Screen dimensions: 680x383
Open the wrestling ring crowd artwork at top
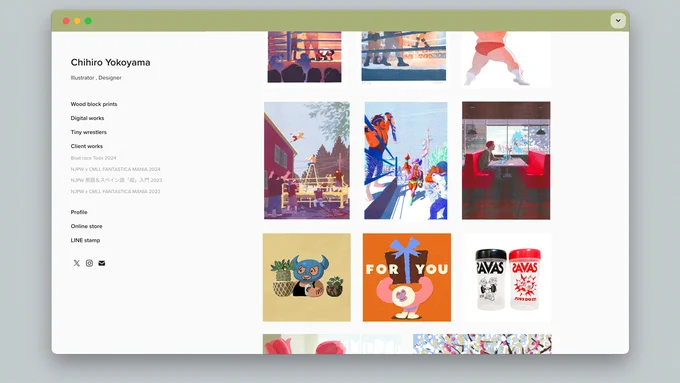(x=304, y=57)
